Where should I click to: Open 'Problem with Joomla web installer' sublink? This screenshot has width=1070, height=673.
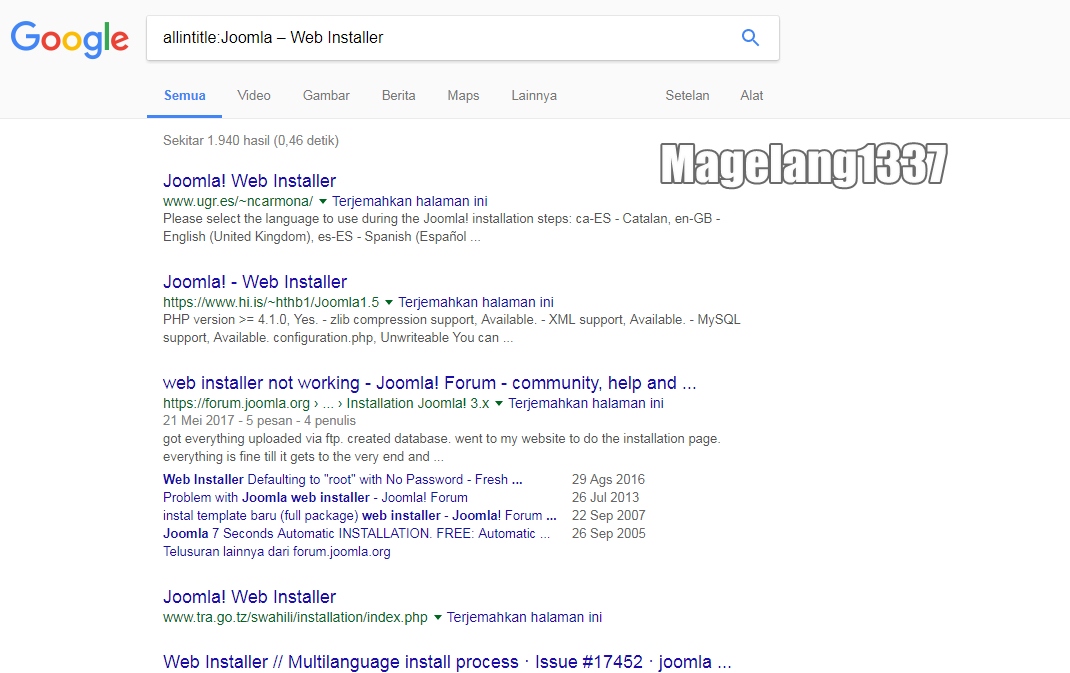[315, 498]
